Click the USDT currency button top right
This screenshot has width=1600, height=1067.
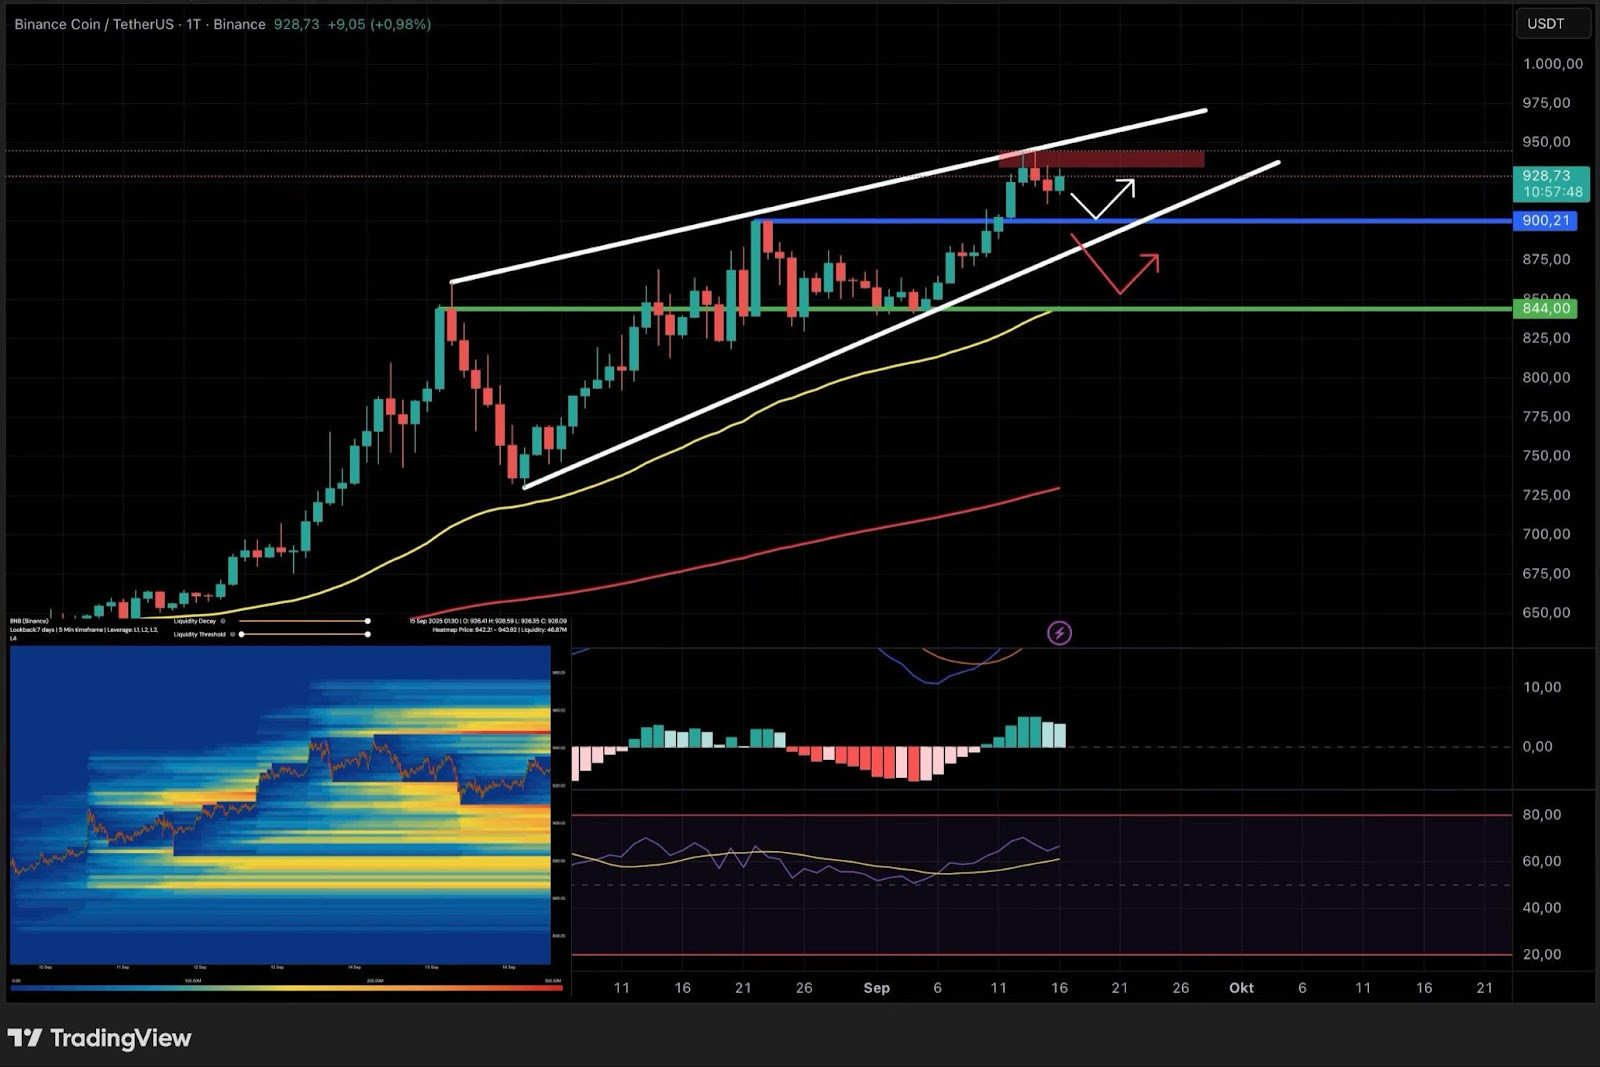coord(1552,23)
